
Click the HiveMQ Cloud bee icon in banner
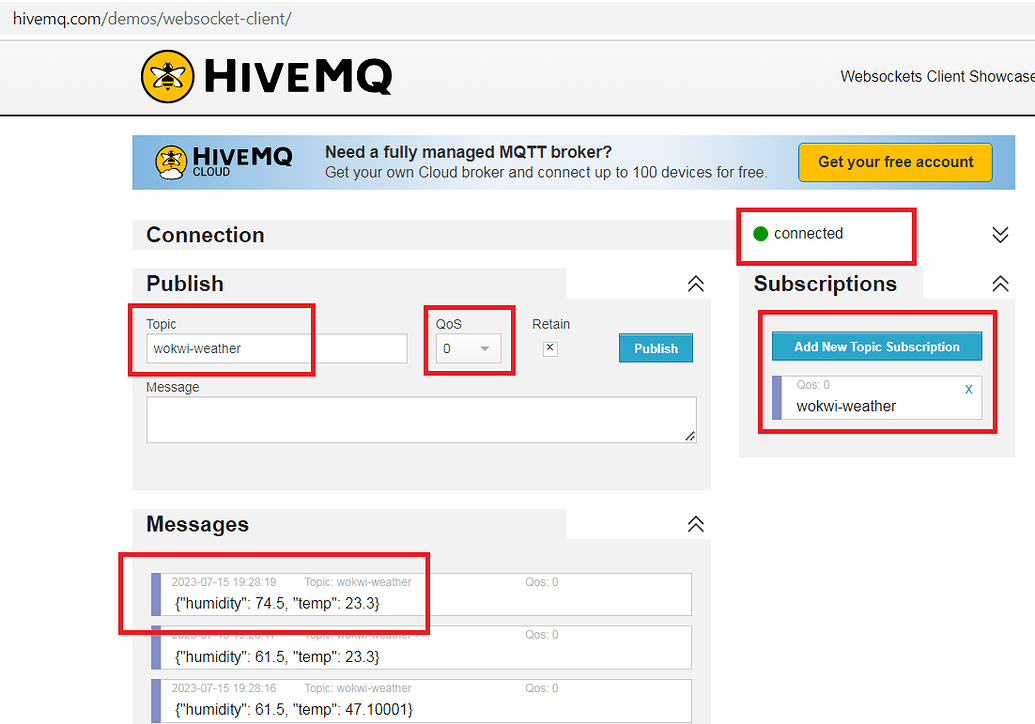[171, 162]
